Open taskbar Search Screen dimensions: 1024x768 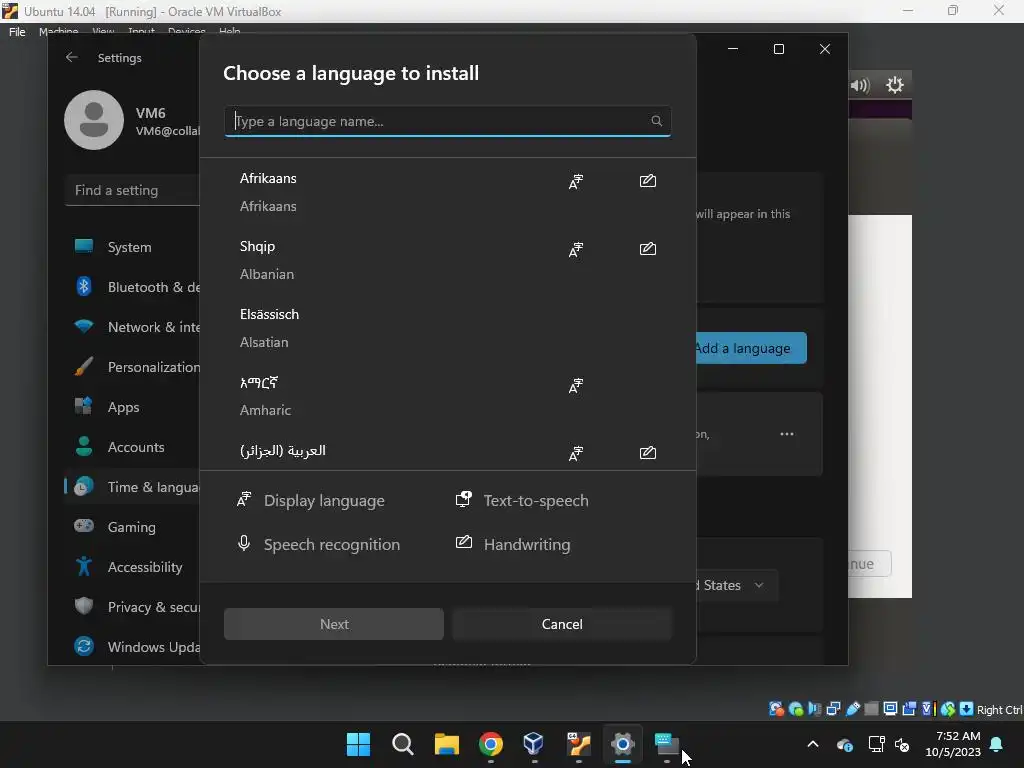(402, 744)
